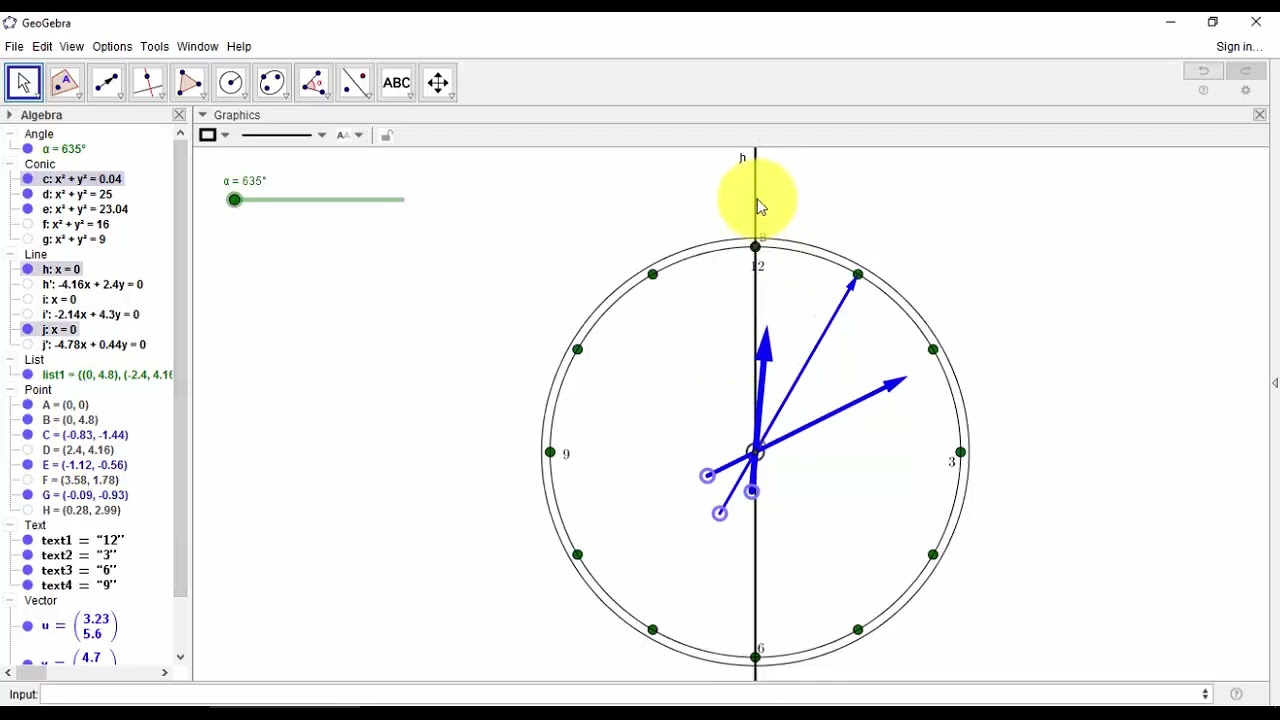Open the Window menu

[x=198, y=47]
